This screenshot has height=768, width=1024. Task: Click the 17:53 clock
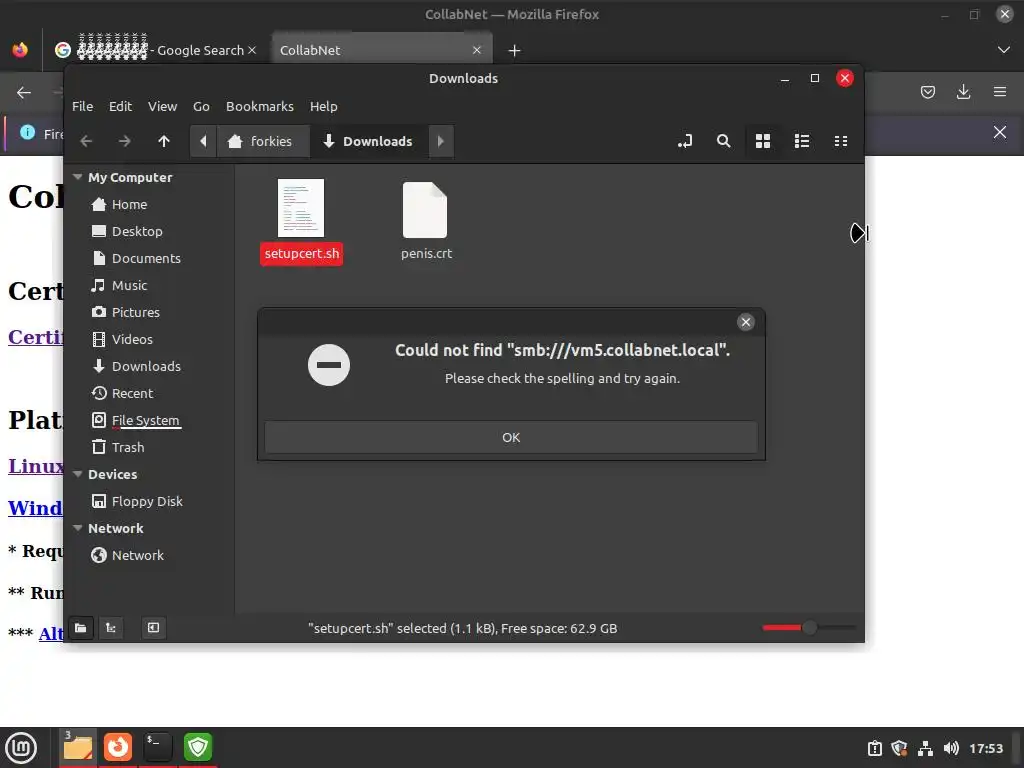coord(986,748)
